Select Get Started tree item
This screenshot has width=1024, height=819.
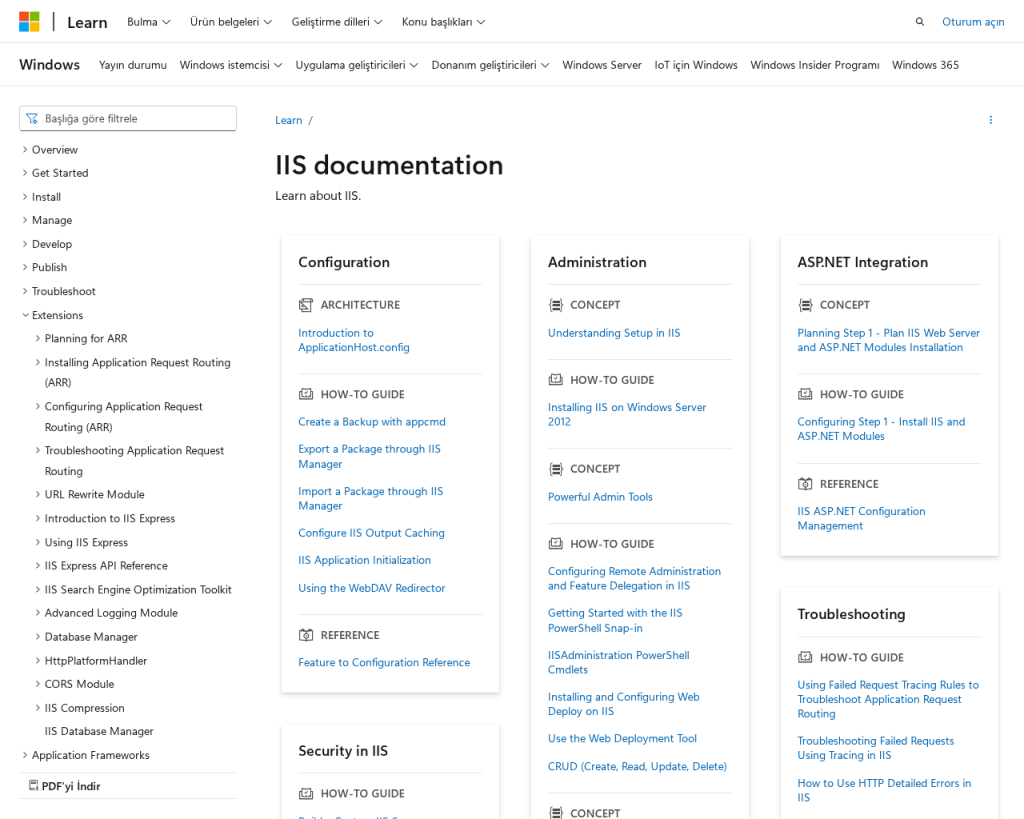click(x=60, y=173)
